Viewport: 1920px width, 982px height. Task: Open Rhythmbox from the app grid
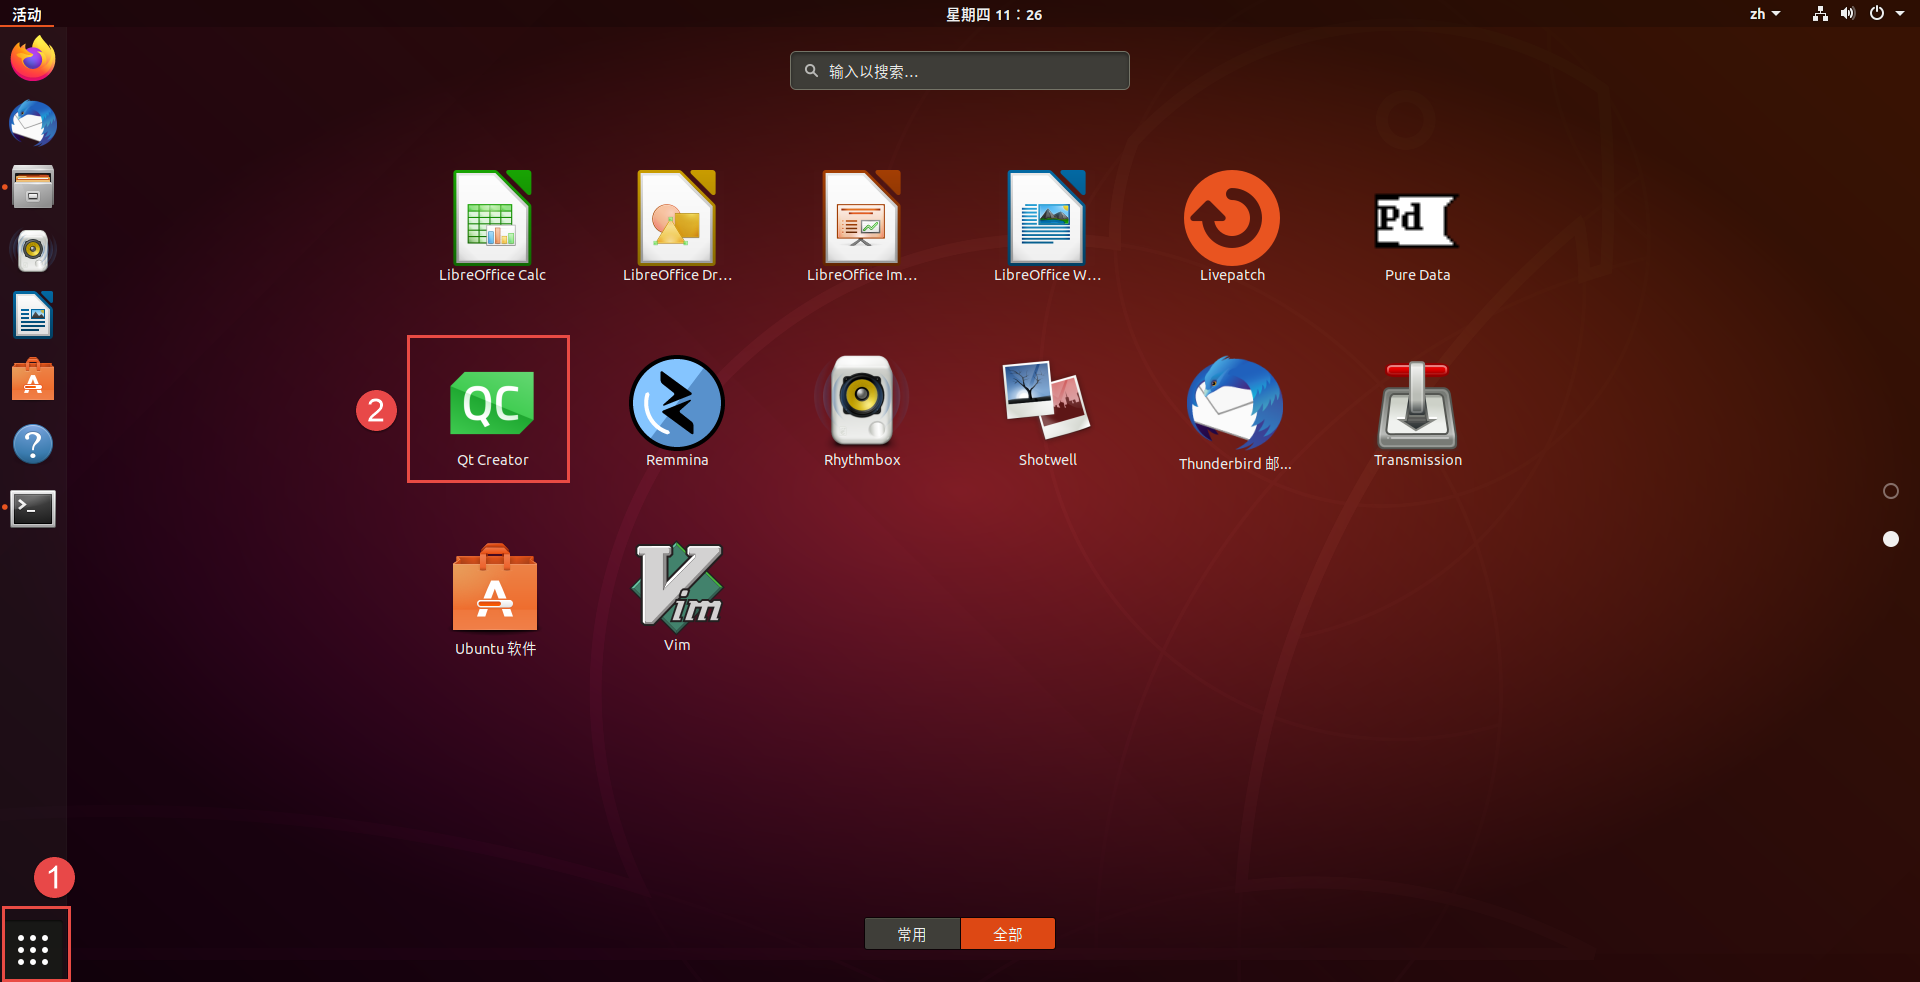[x=862, y=411]
